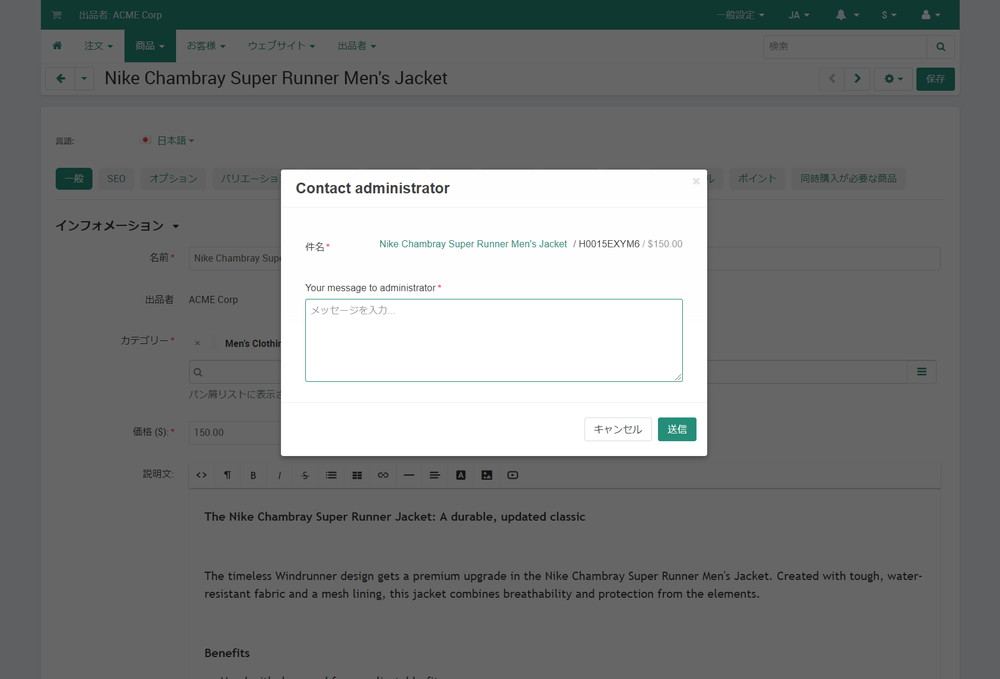Open the ウェブサイト dropdown menu
Image resolution: width=1000 pixels, height=679 pixels.
(x=281, y=46)
